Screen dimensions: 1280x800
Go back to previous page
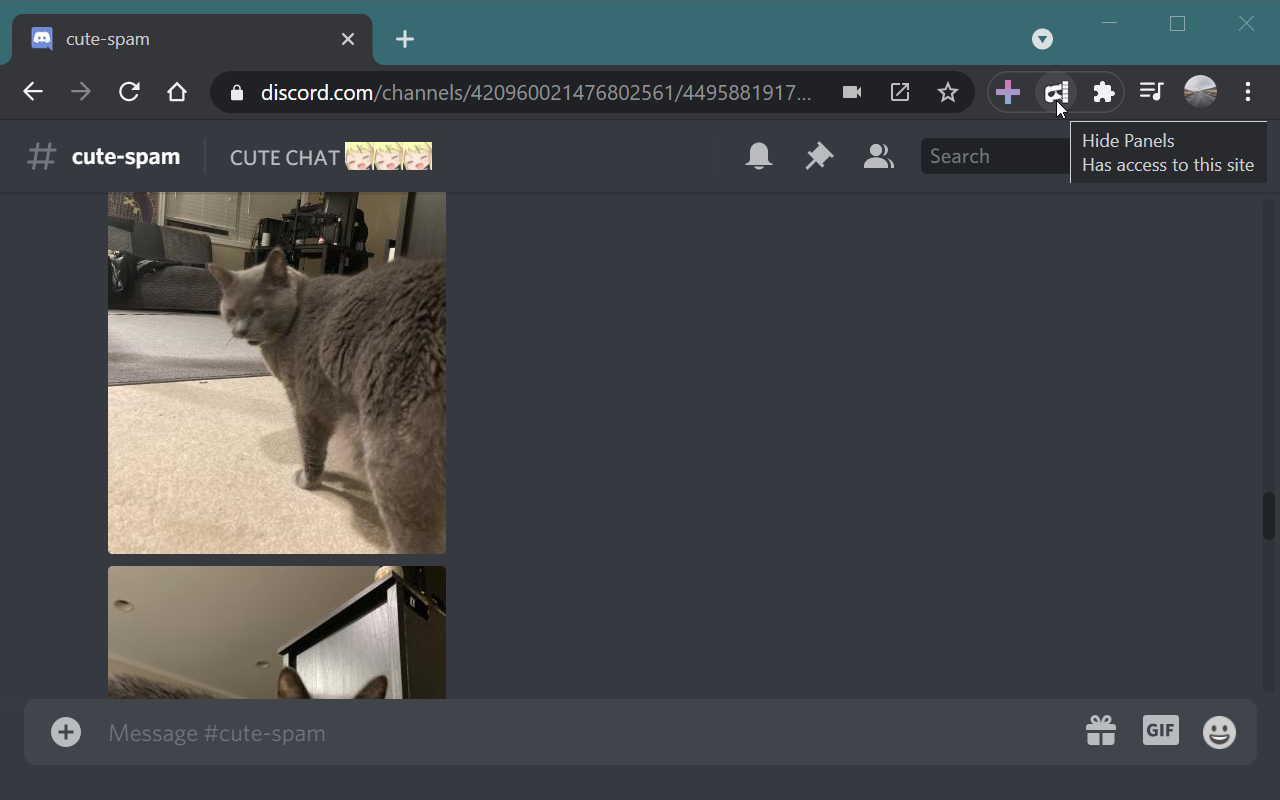(33, 92)
